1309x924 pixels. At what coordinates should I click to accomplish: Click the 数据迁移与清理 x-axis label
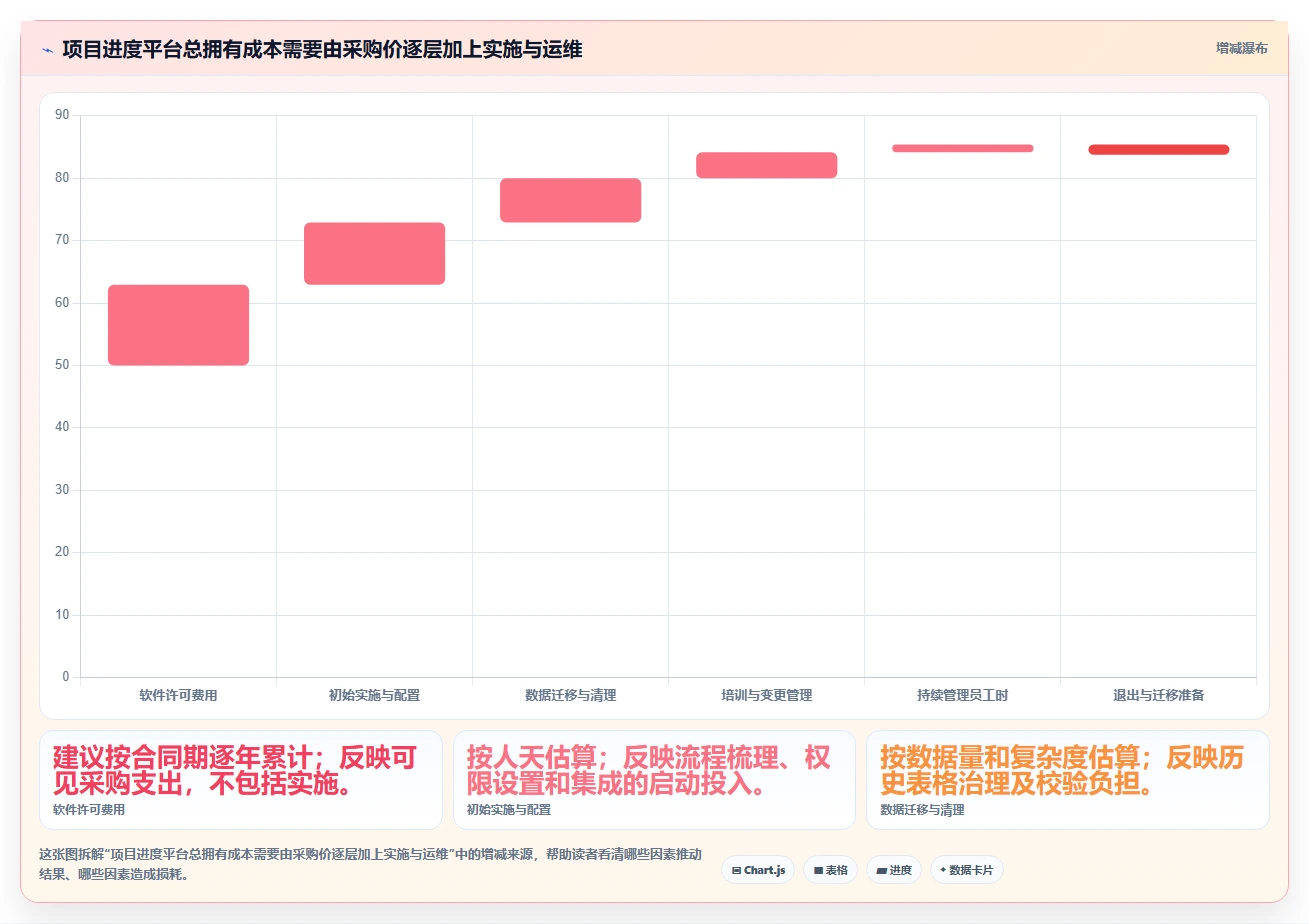tap(570, 695)
